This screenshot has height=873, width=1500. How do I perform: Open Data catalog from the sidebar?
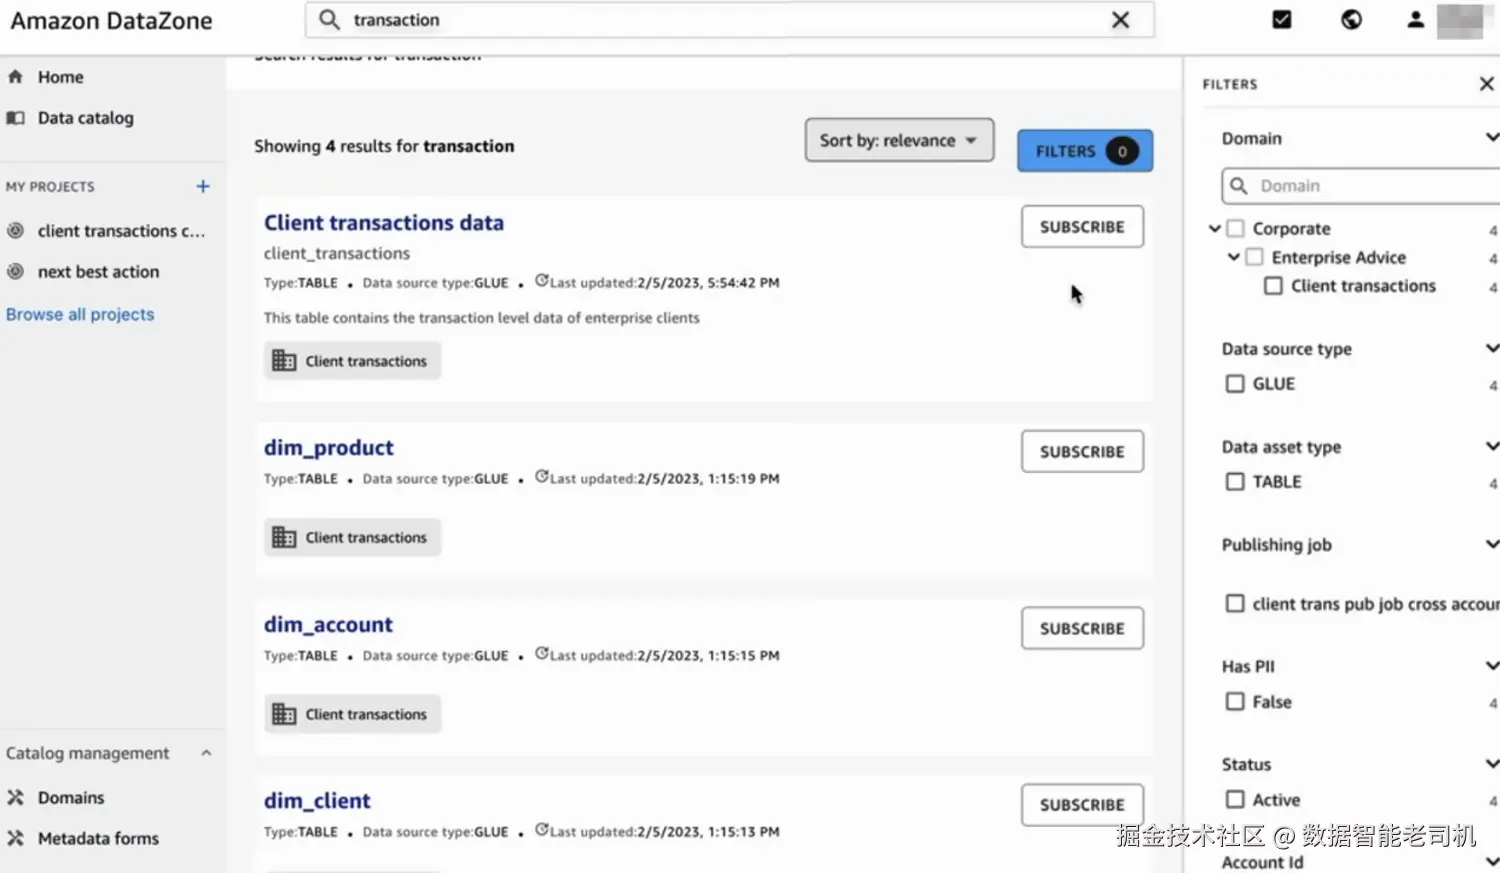85,118
